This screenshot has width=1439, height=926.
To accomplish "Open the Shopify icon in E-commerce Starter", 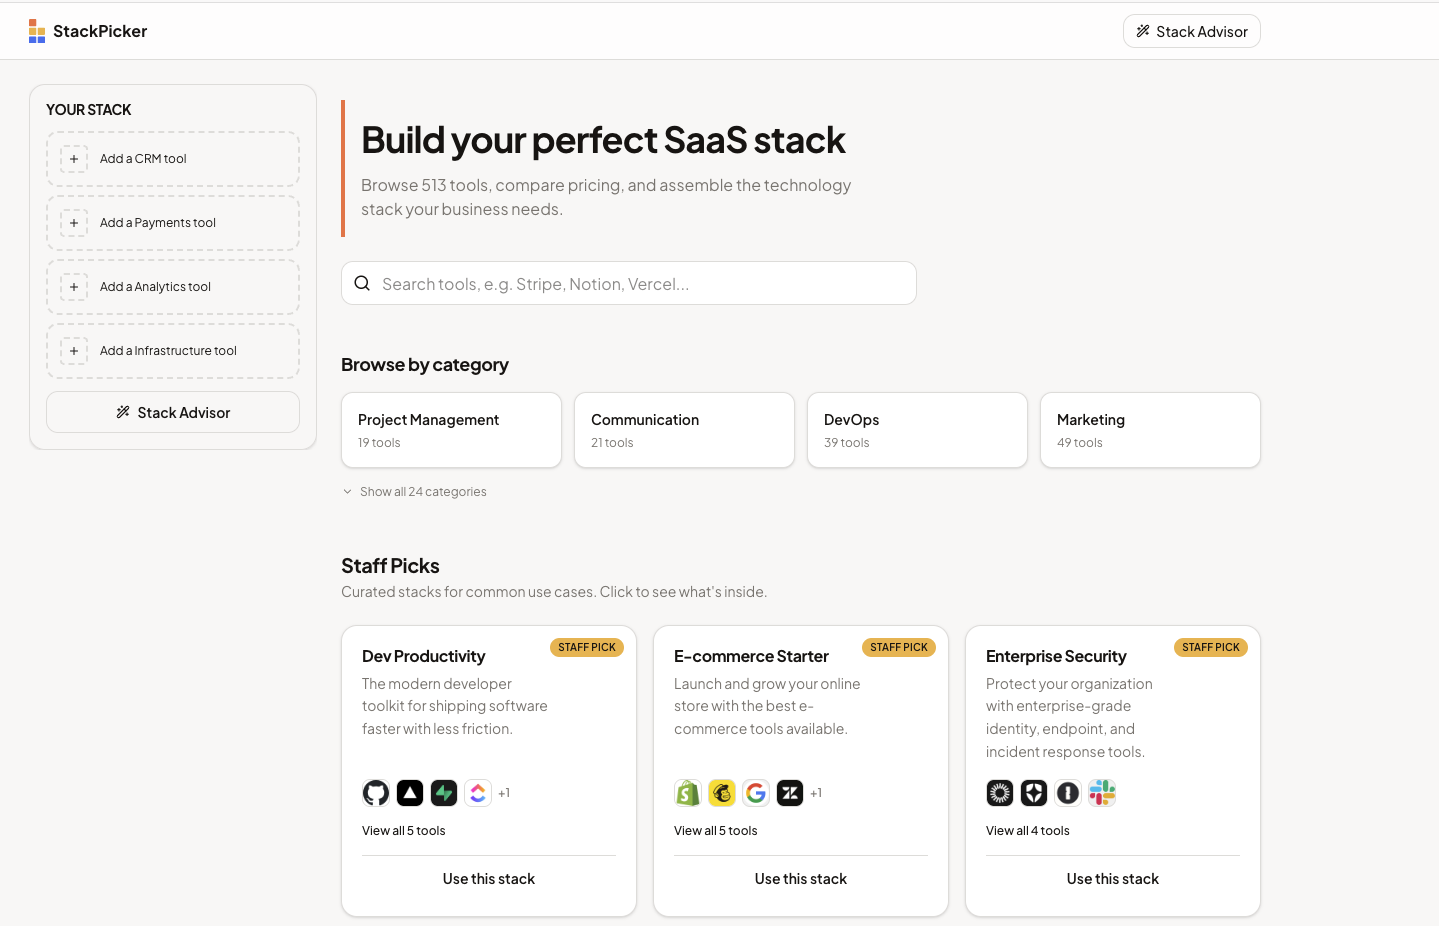I will tap(688, 792).
